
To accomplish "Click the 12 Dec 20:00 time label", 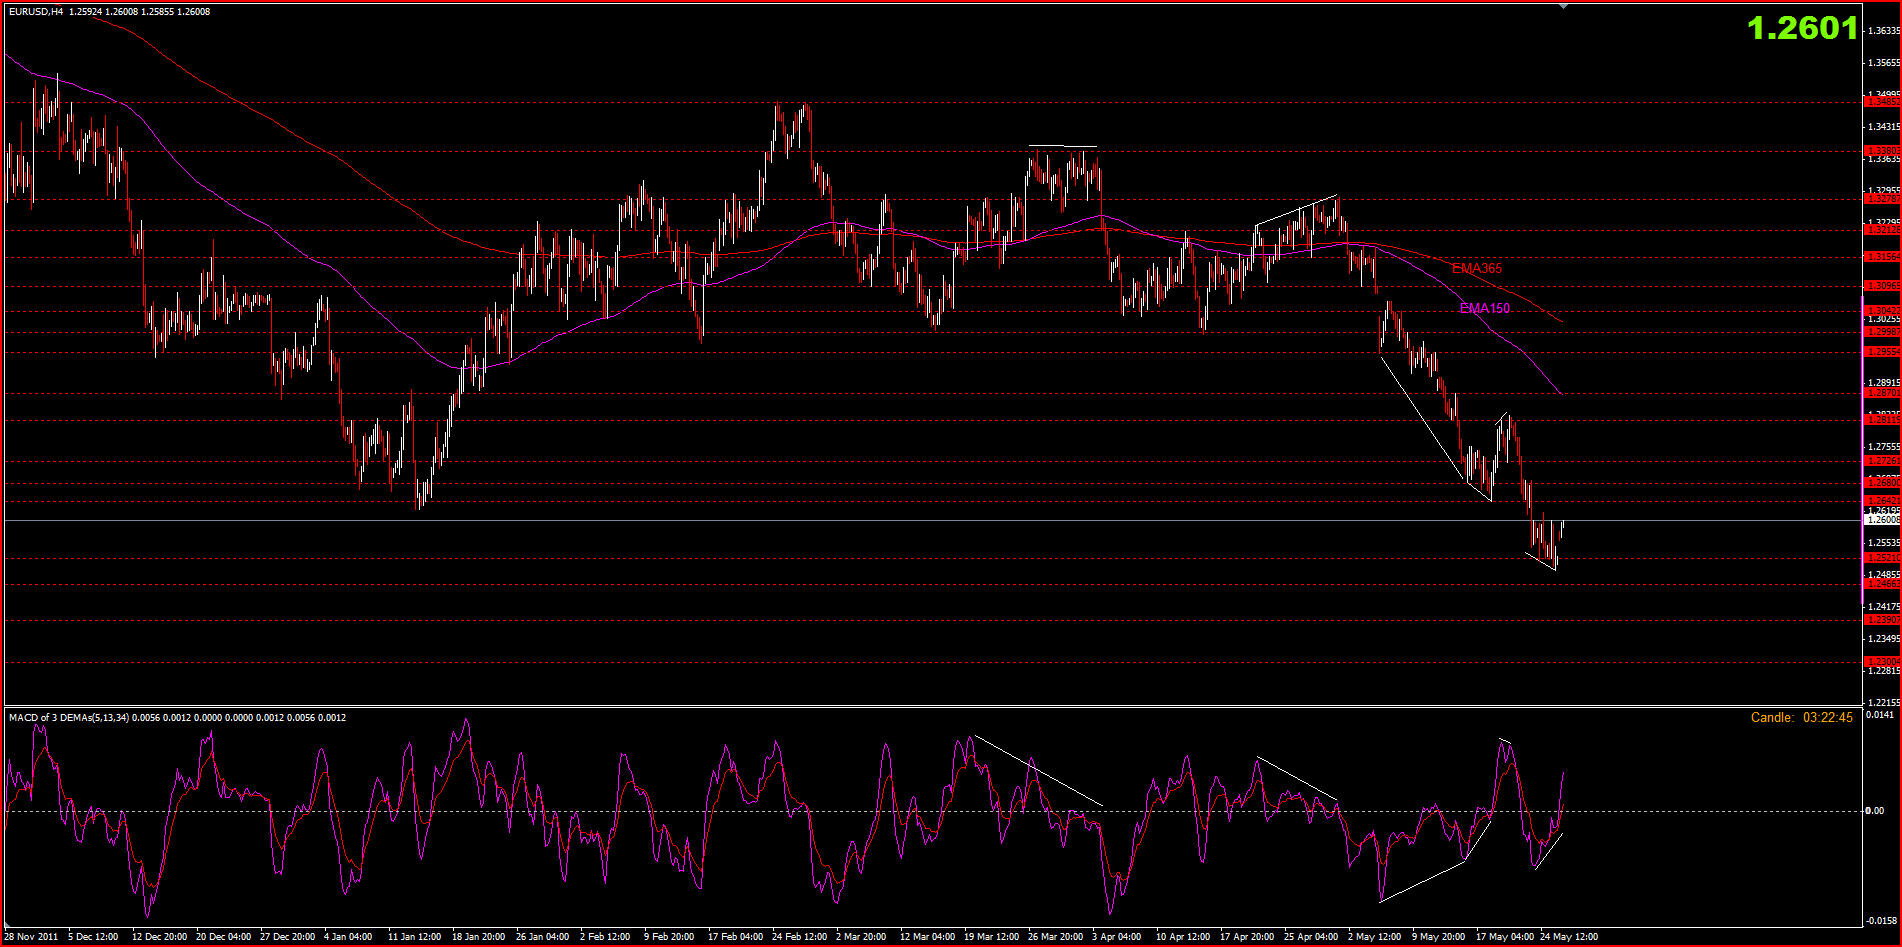I will click(x=159, y=937).
